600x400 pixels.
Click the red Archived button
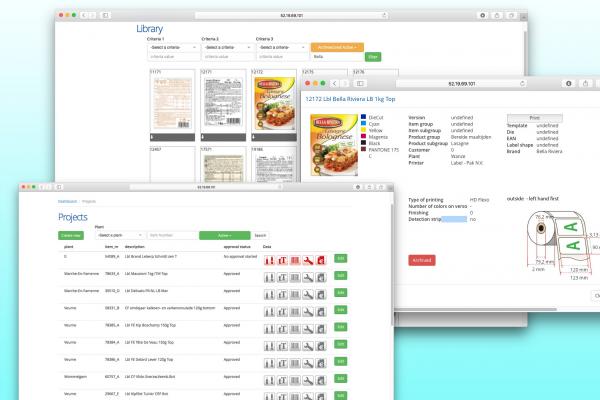coord(422,260)
